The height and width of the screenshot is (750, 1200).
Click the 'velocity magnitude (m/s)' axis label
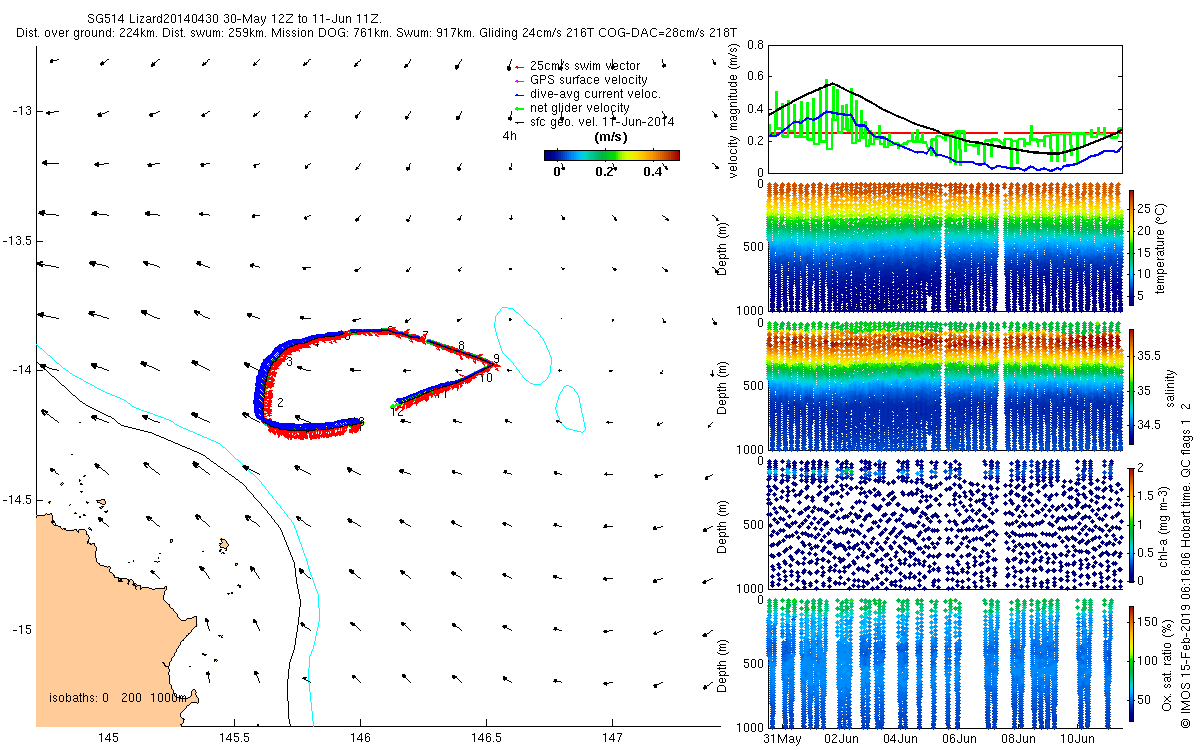pos(734,112)
